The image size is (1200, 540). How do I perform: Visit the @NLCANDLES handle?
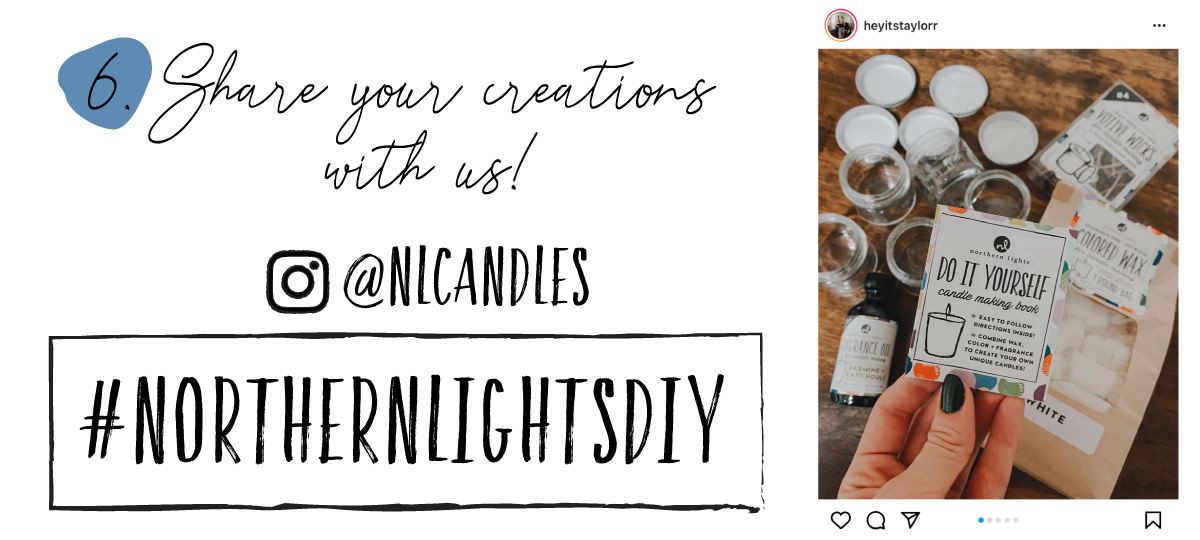click(465, 280)
